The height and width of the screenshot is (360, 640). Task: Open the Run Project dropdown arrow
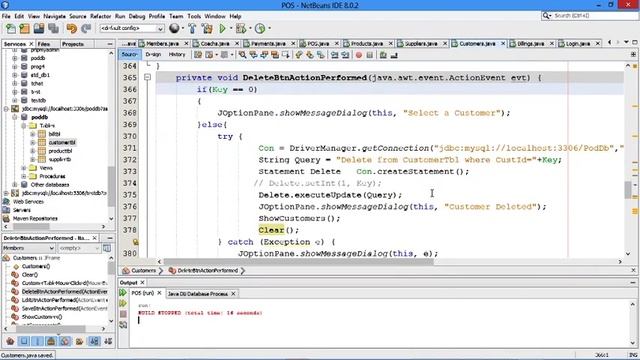coord(231,29)
